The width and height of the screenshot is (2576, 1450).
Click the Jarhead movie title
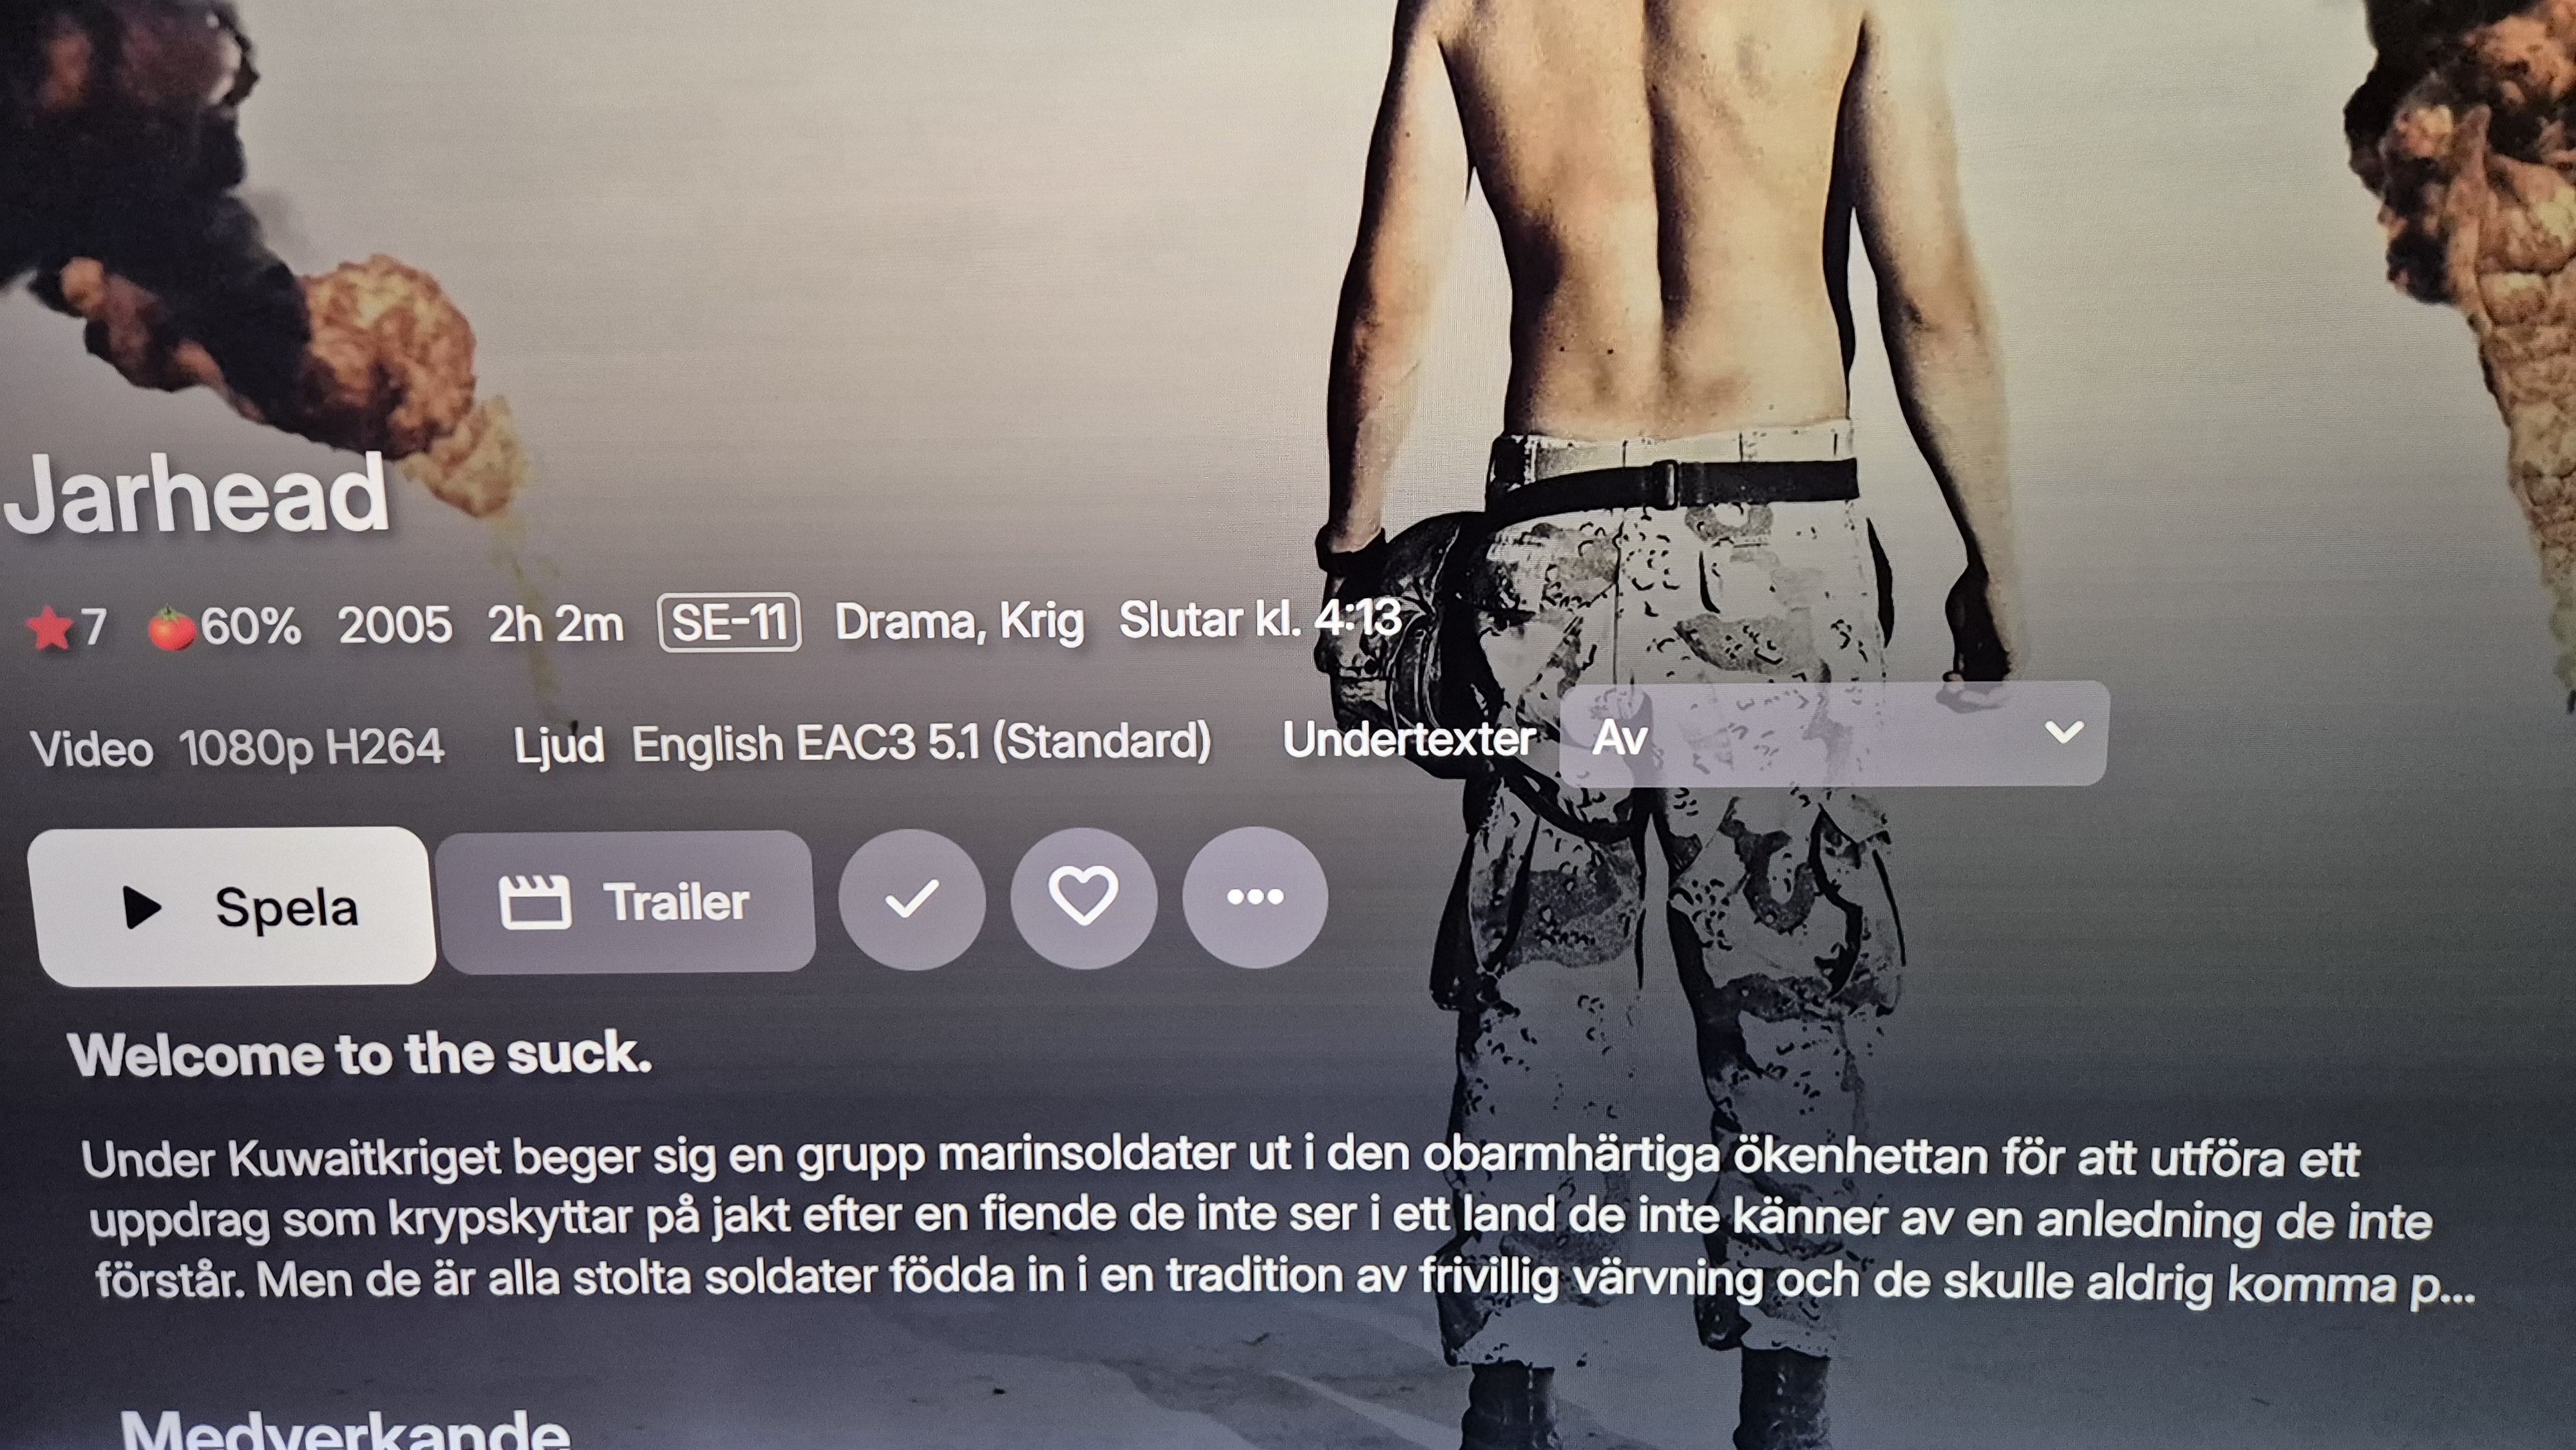tap(196, 494)
